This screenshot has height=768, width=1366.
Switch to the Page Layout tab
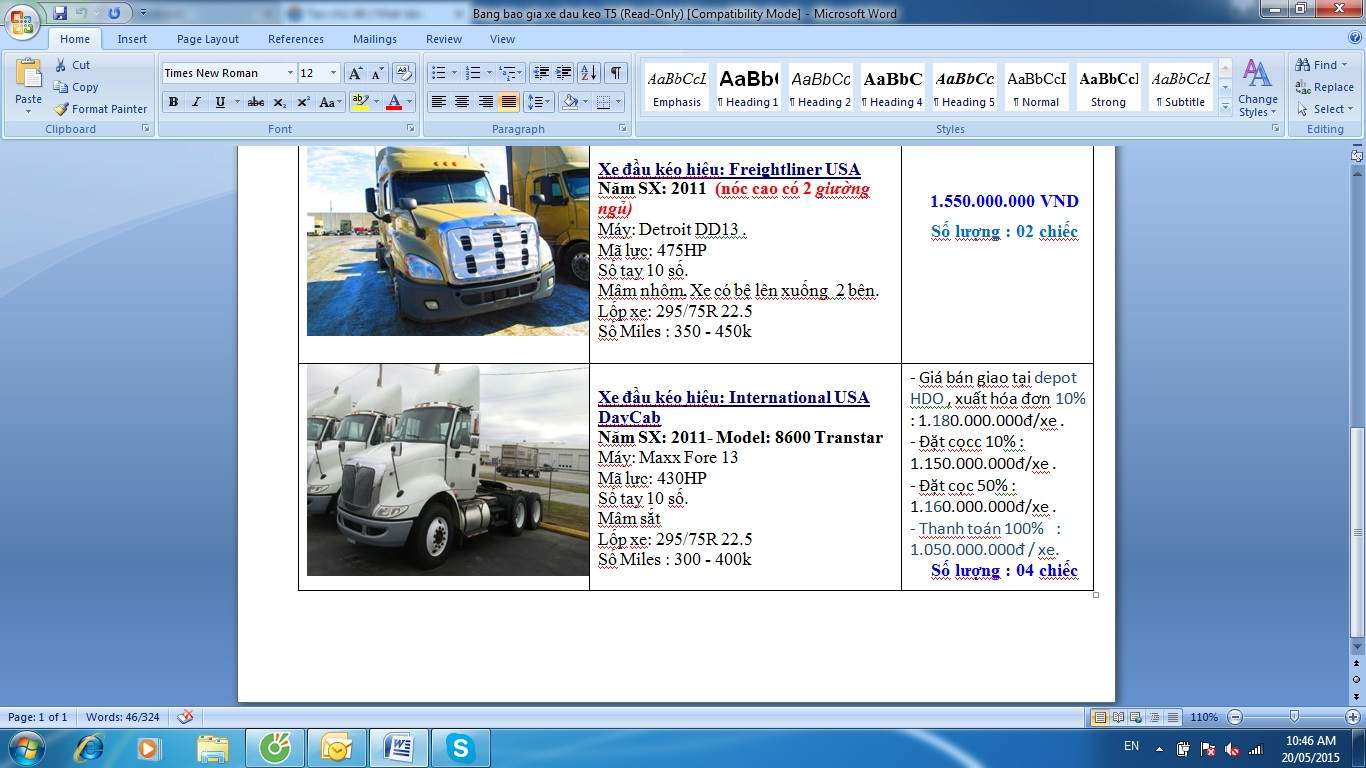tap(207, 39)
